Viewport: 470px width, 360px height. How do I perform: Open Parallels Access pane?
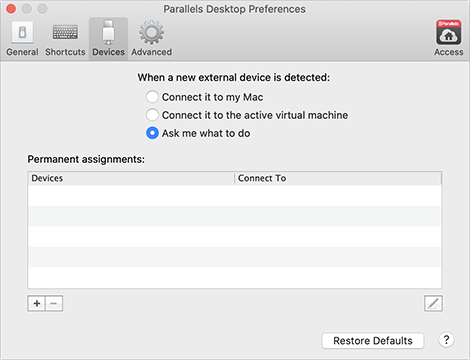point(448,38)
